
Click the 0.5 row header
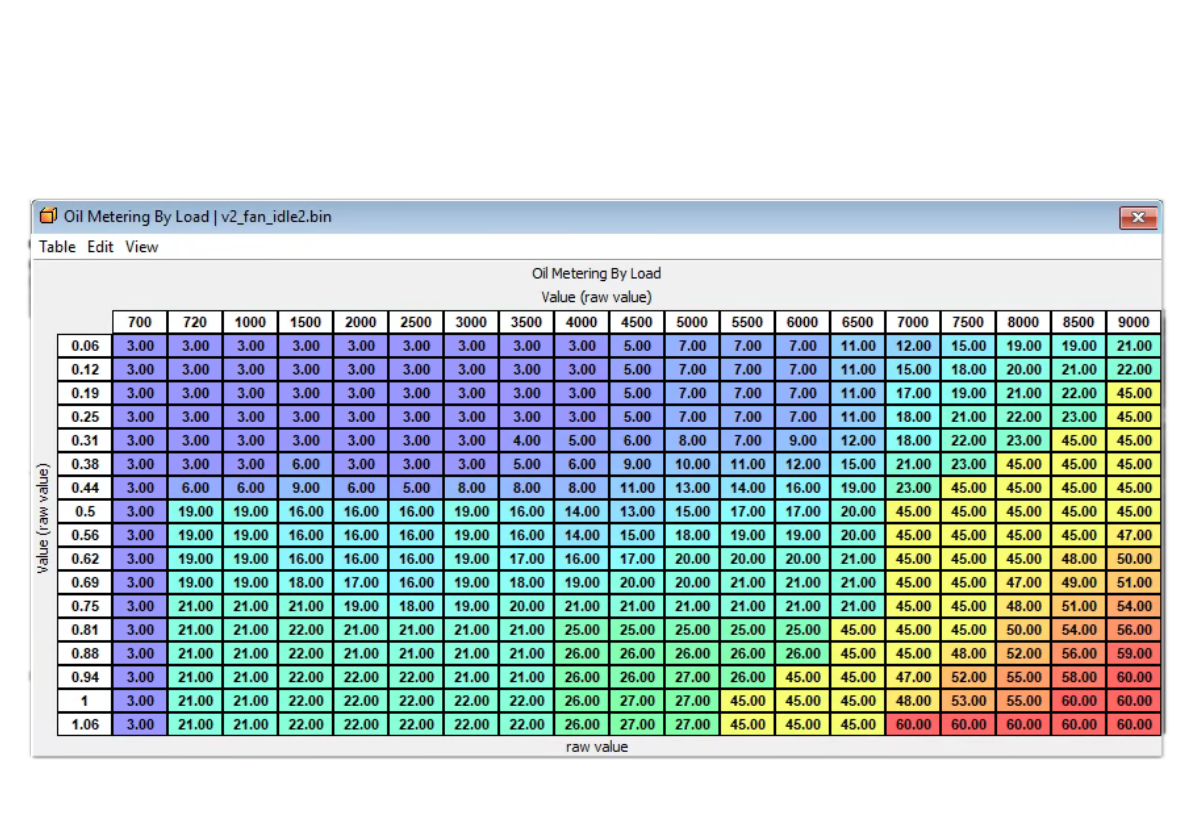[85, 511]
